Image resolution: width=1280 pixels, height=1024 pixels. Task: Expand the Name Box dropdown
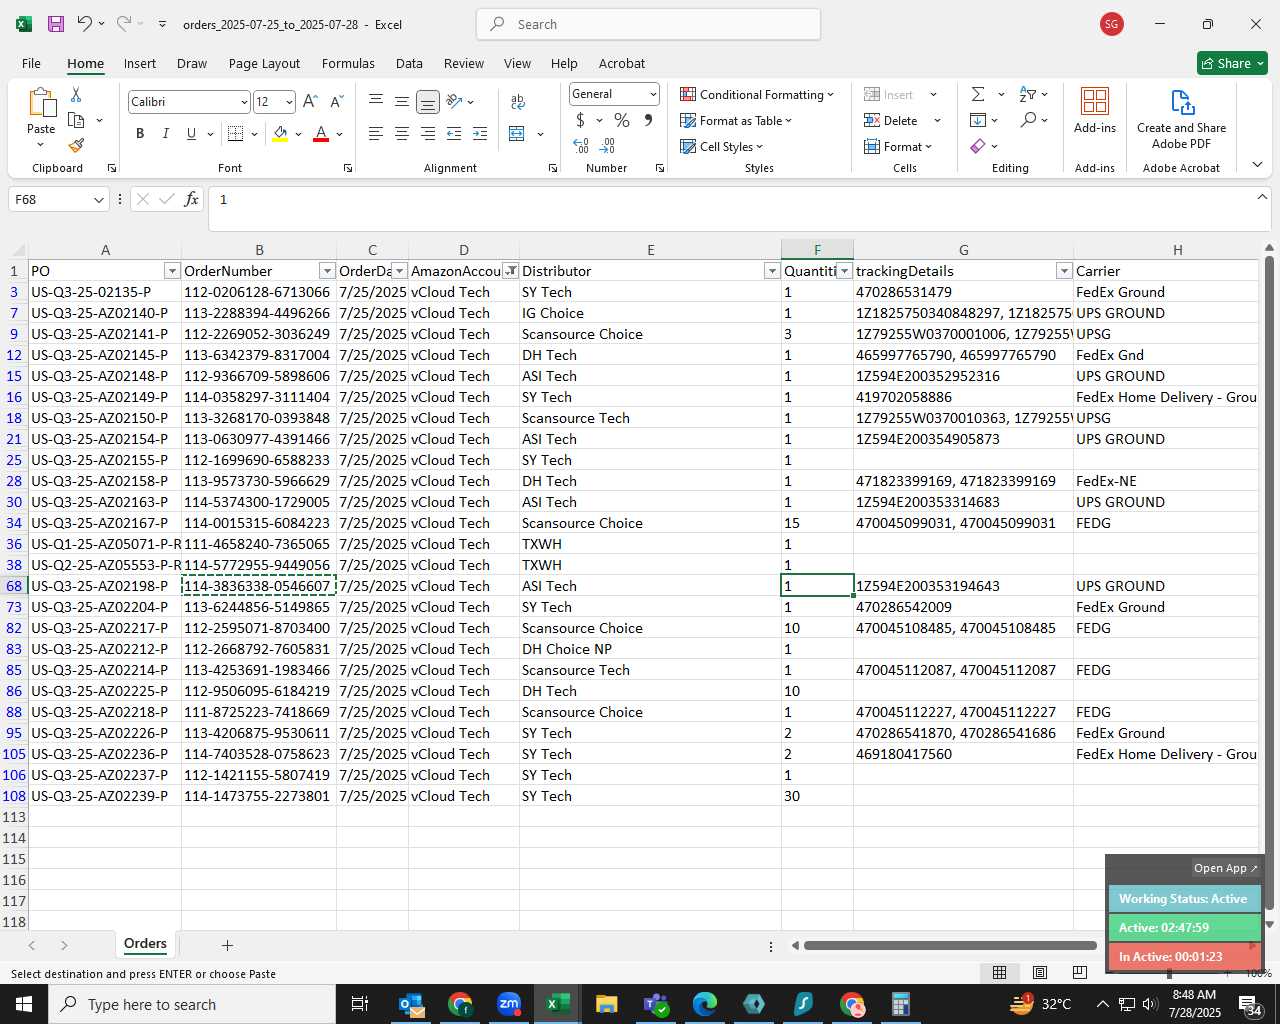click(98, 200)
